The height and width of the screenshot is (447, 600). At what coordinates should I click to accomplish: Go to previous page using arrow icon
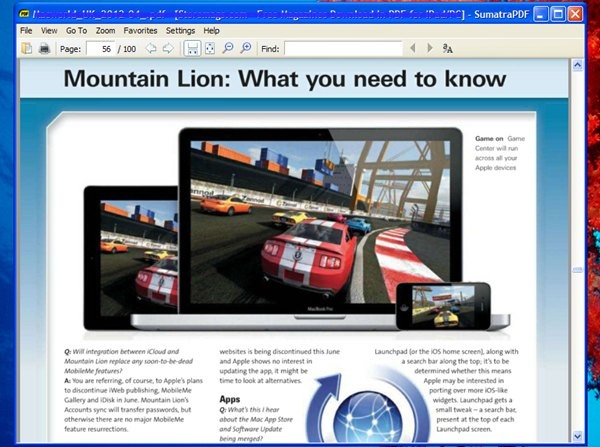[x=151, y=48]
